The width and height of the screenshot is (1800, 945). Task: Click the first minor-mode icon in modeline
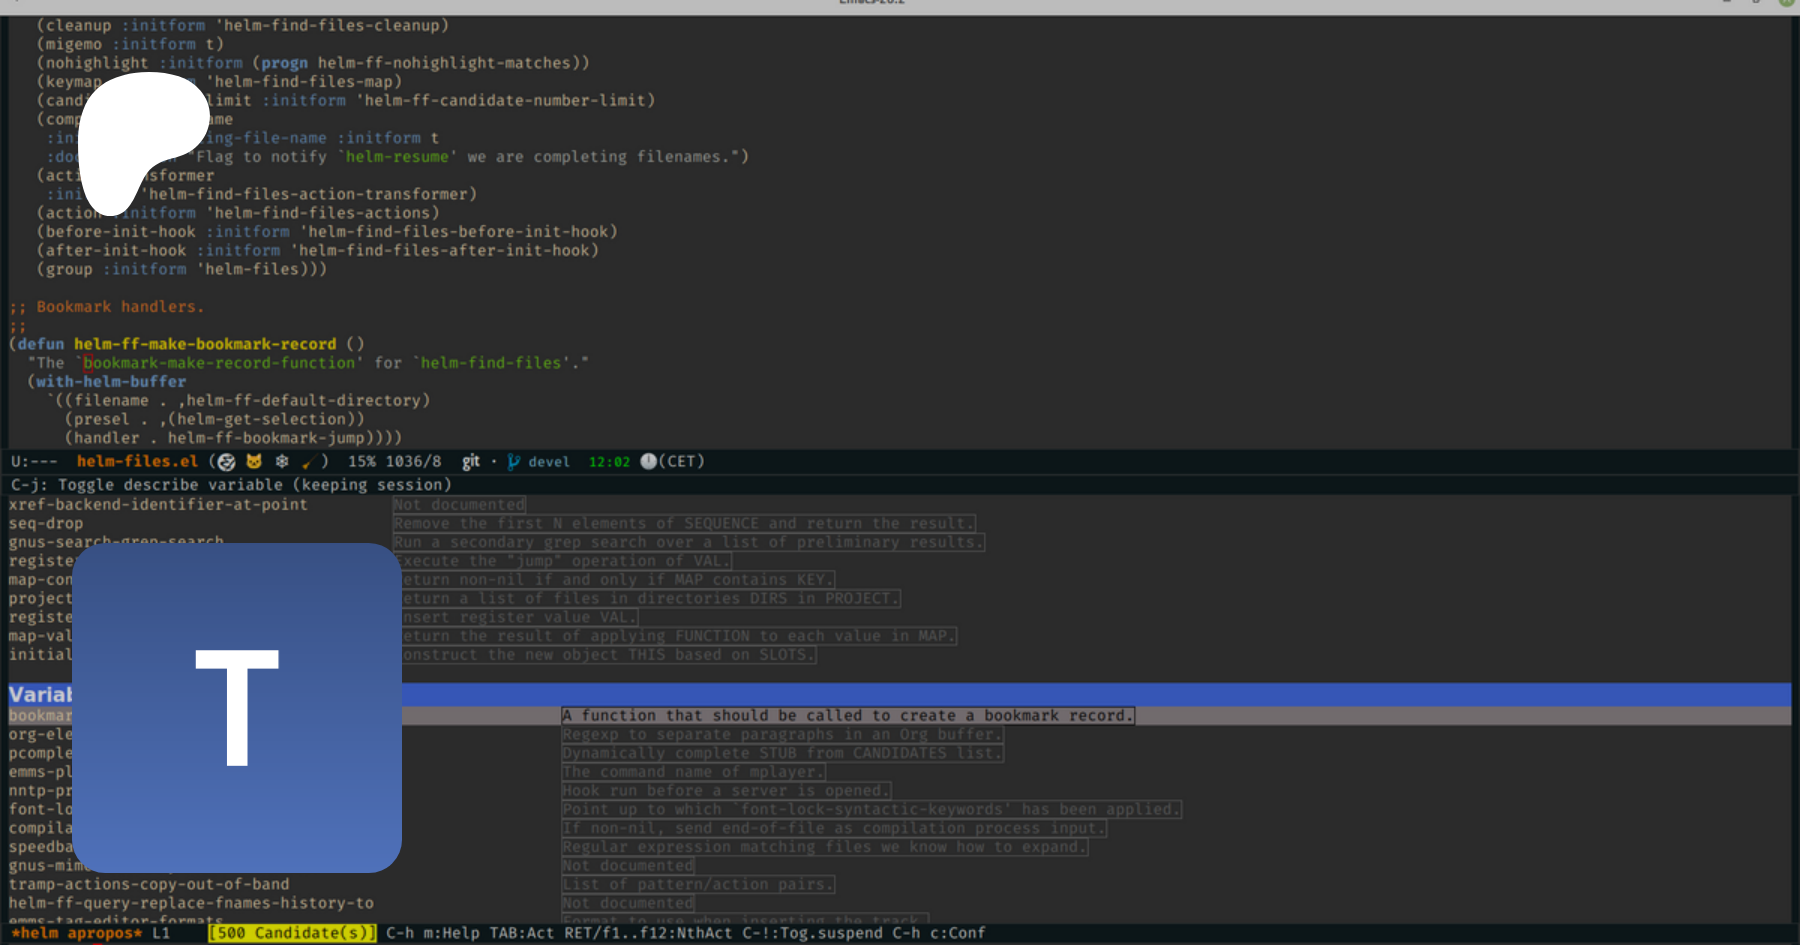(x=227, y=461)
